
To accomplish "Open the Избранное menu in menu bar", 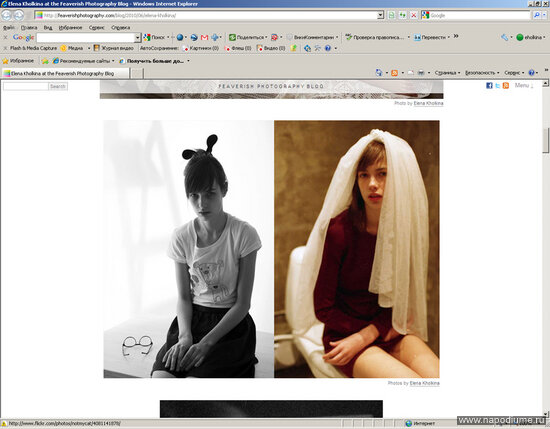I will pos(70,27).
